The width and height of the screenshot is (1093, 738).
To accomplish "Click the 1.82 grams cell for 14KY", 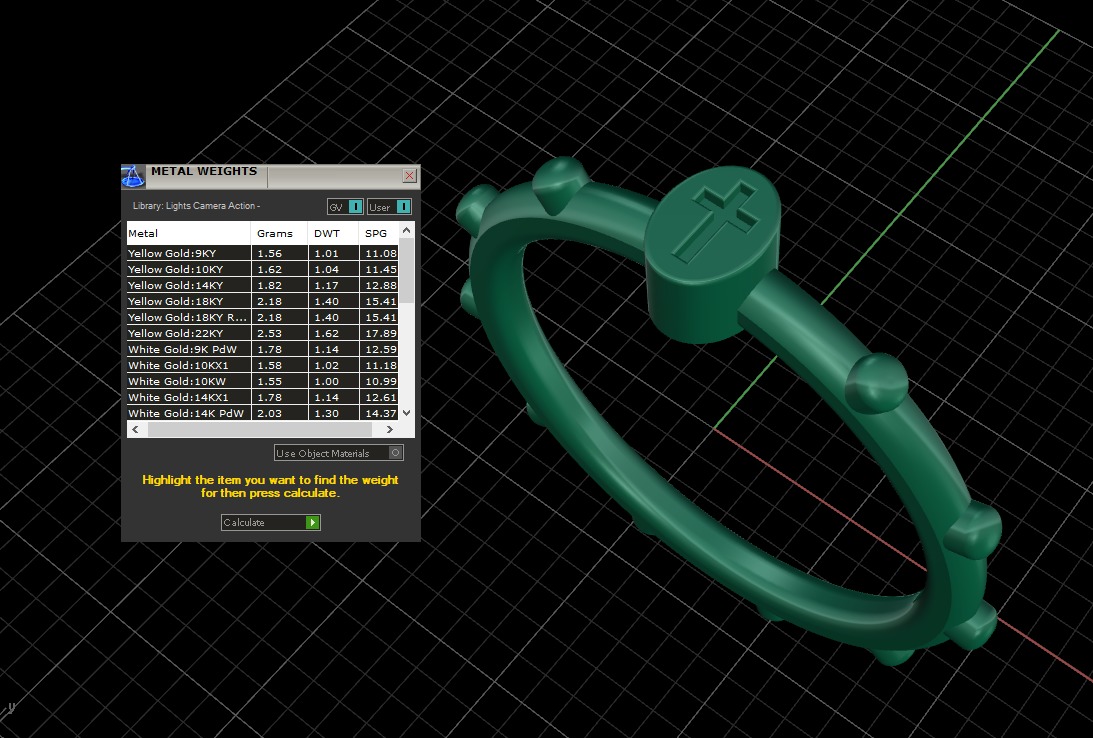I will pos(280,285).
